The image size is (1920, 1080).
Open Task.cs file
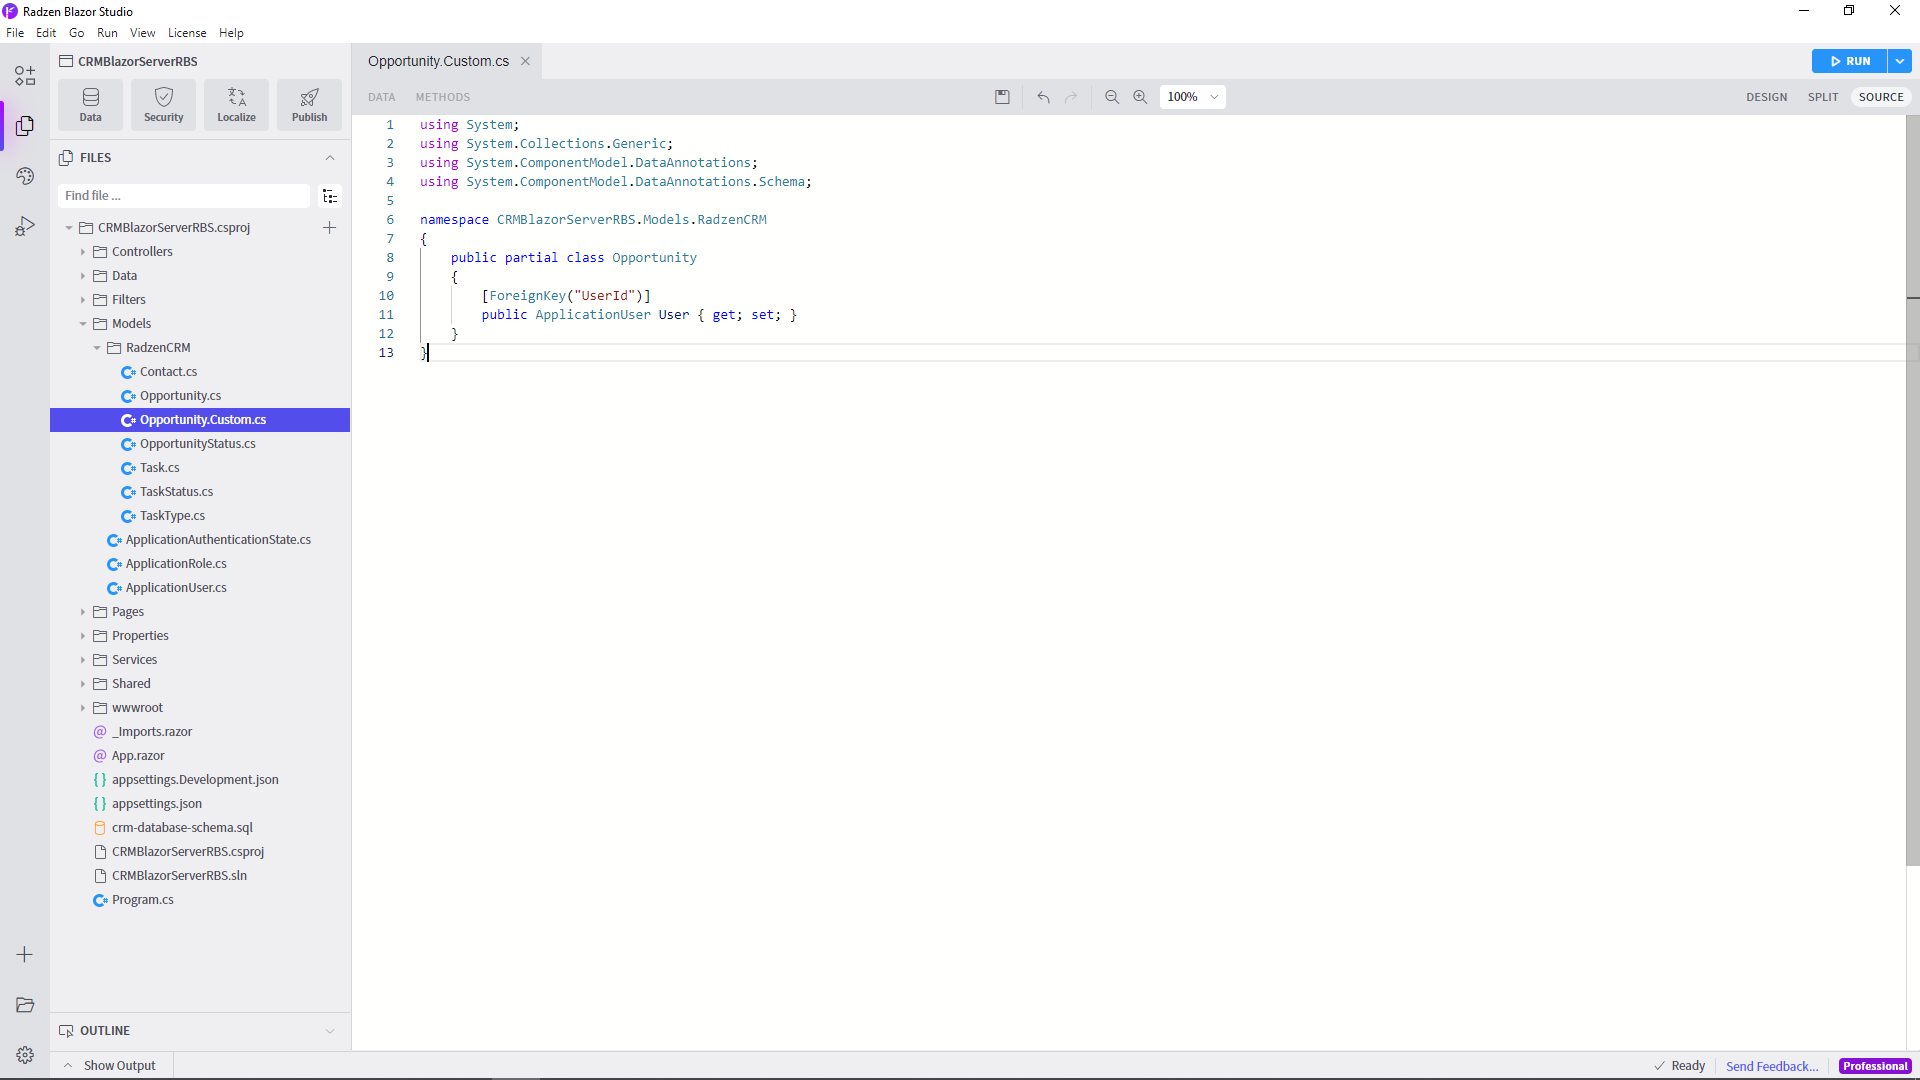coord(159,468)
